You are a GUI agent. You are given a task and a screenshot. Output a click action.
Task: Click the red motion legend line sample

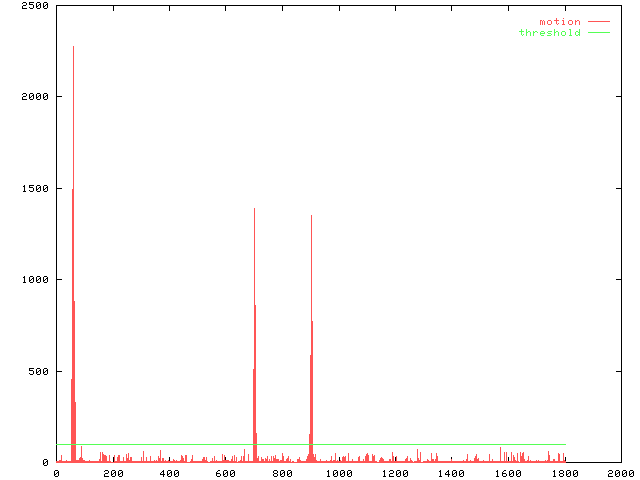point(598,22)
